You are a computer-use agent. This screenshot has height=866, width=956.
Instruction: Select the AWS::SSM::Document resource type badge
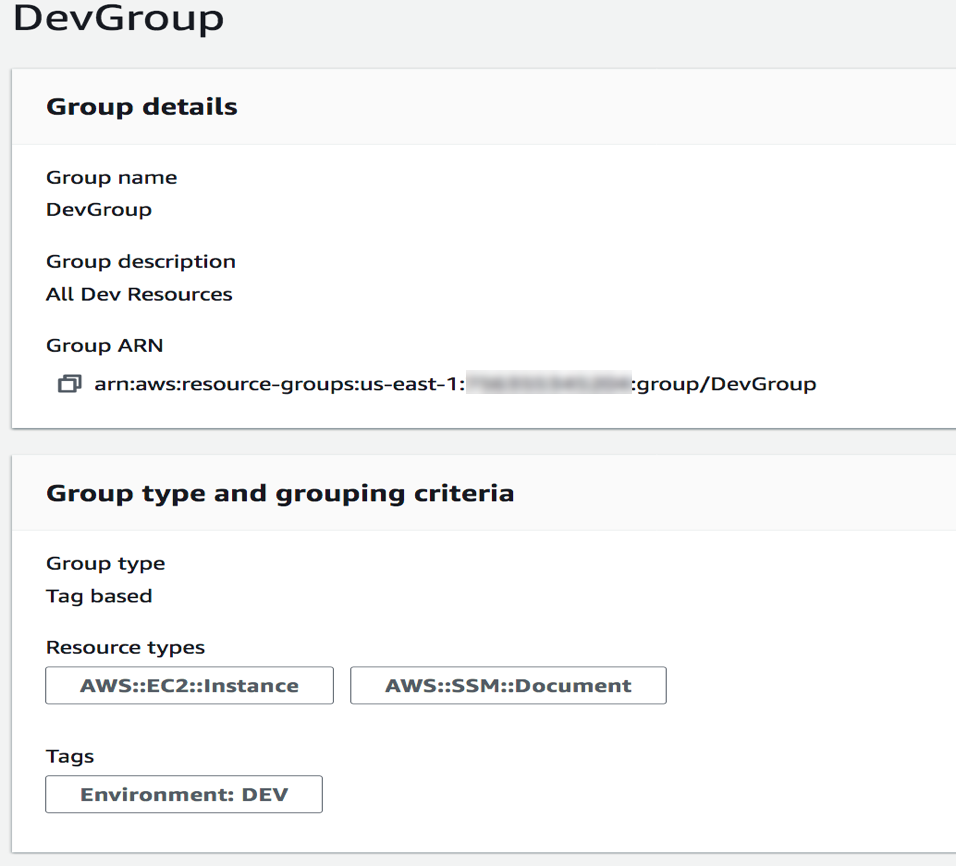pos(507,685)
